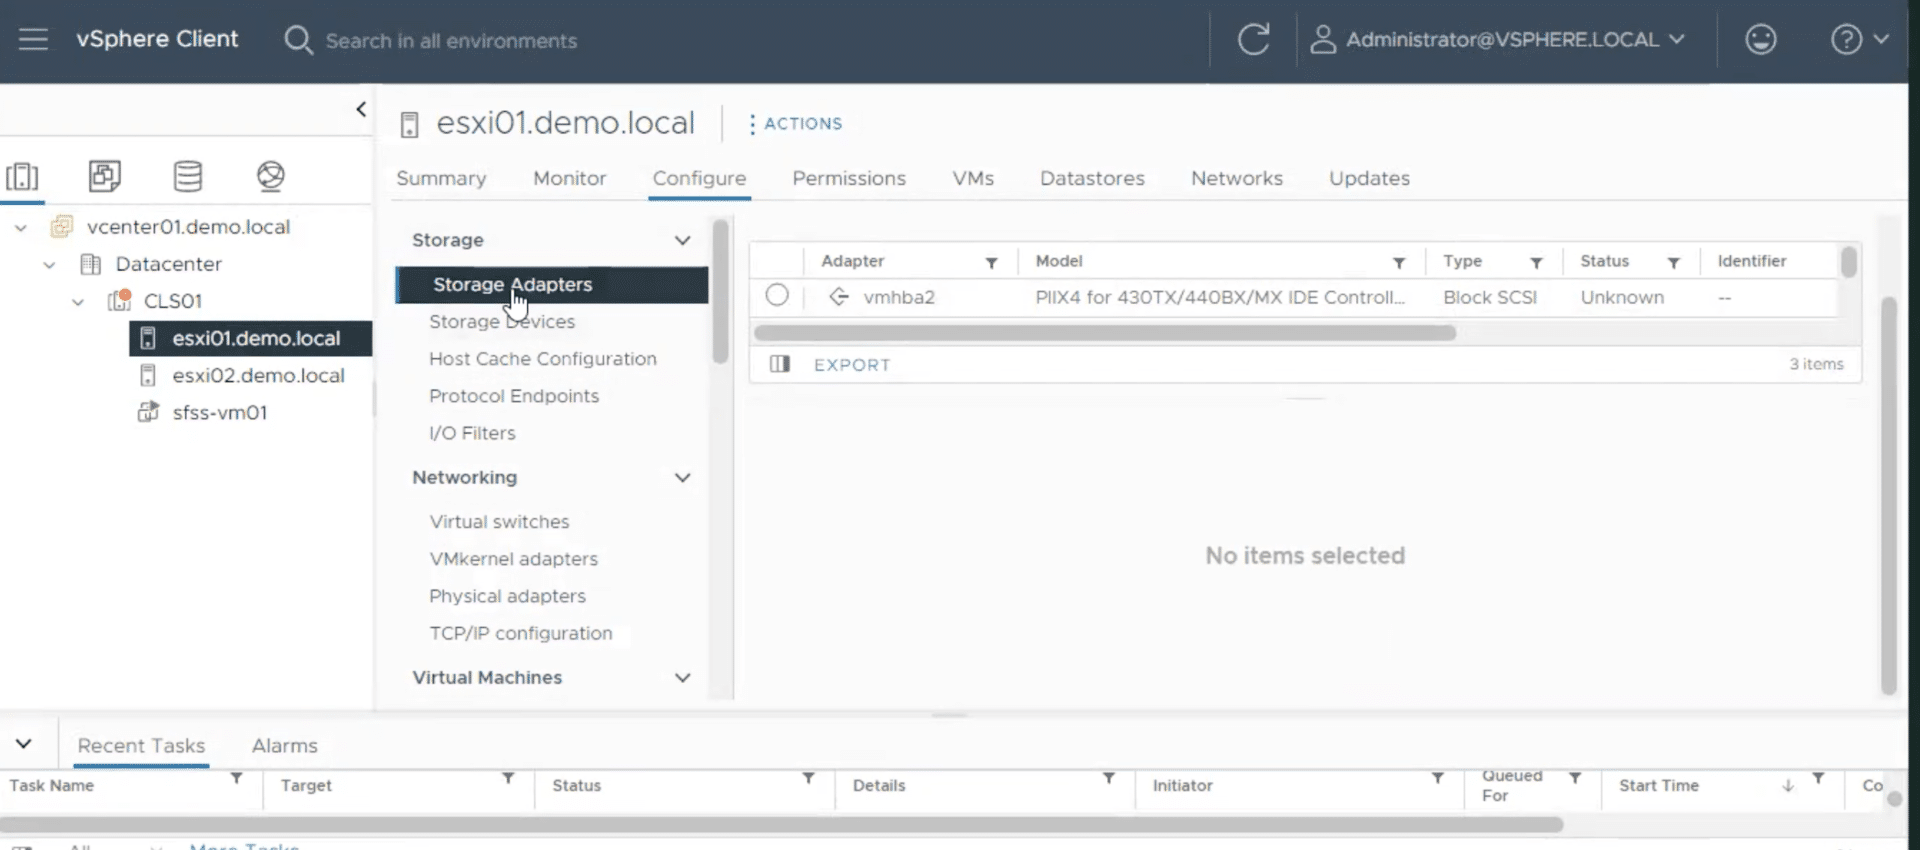1920x850 pixels.
Task: Collapse the Recent Tasks bottom panel
Action: coord(24,744)
